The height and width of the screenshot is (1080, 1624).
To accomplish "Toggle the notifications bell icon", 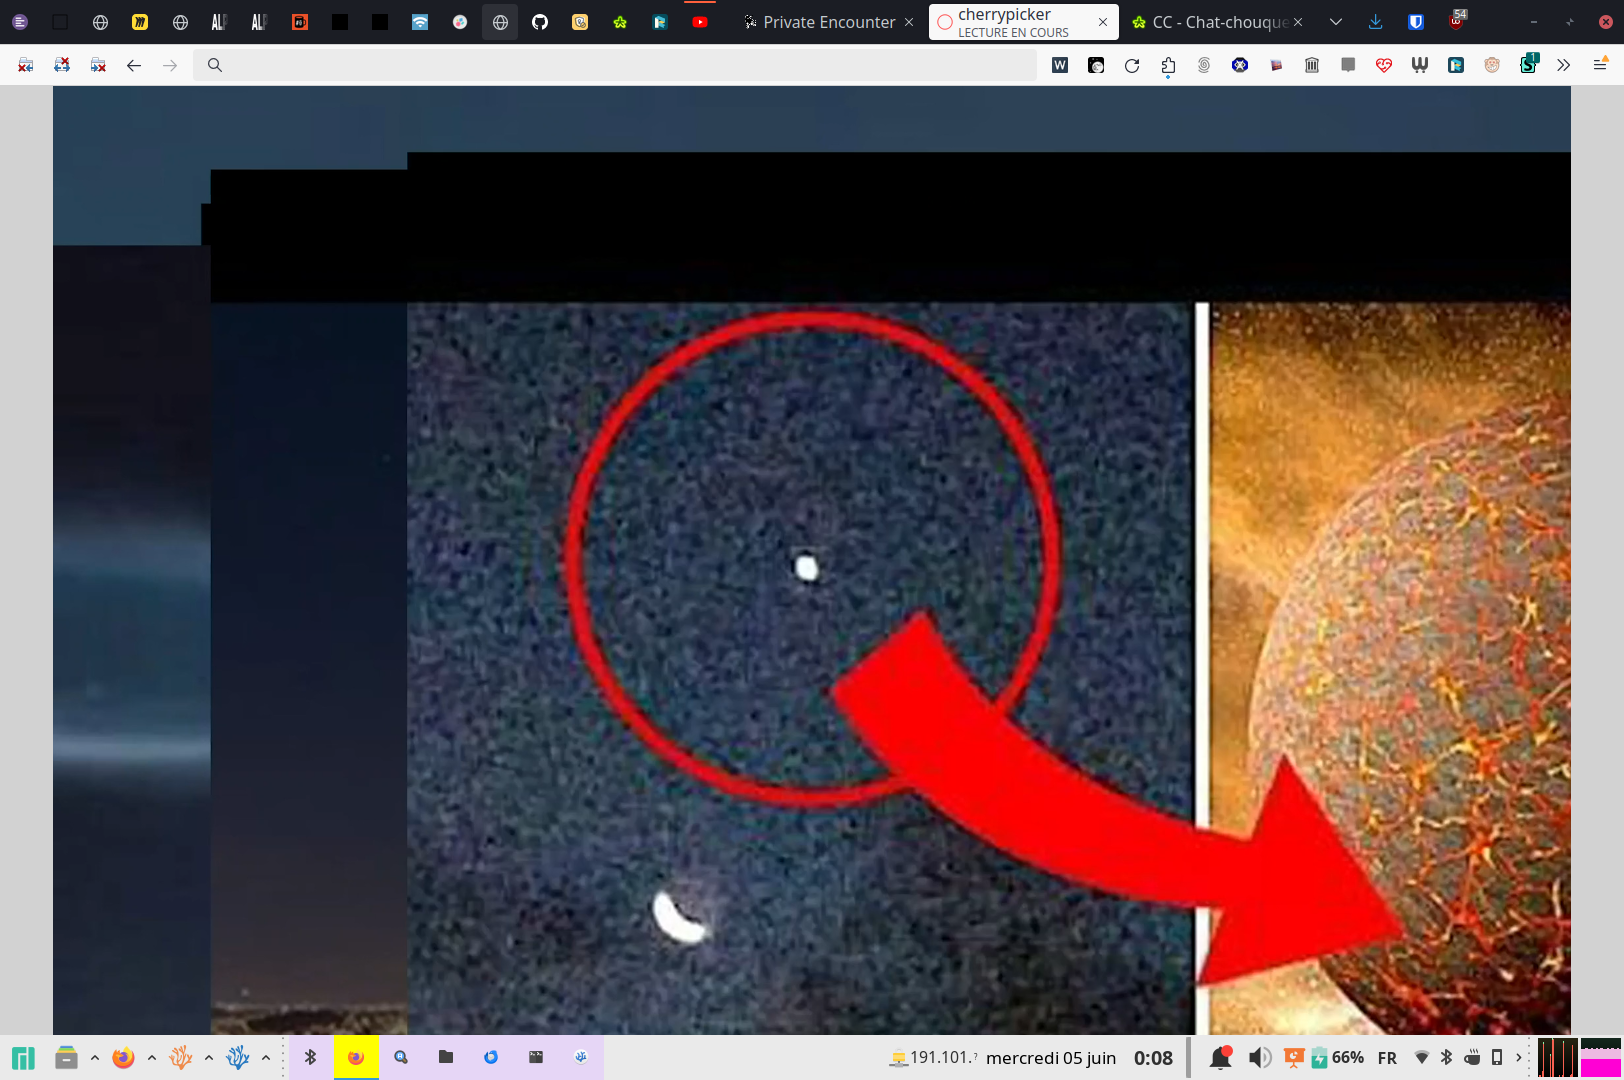I will [1220, 1058].
